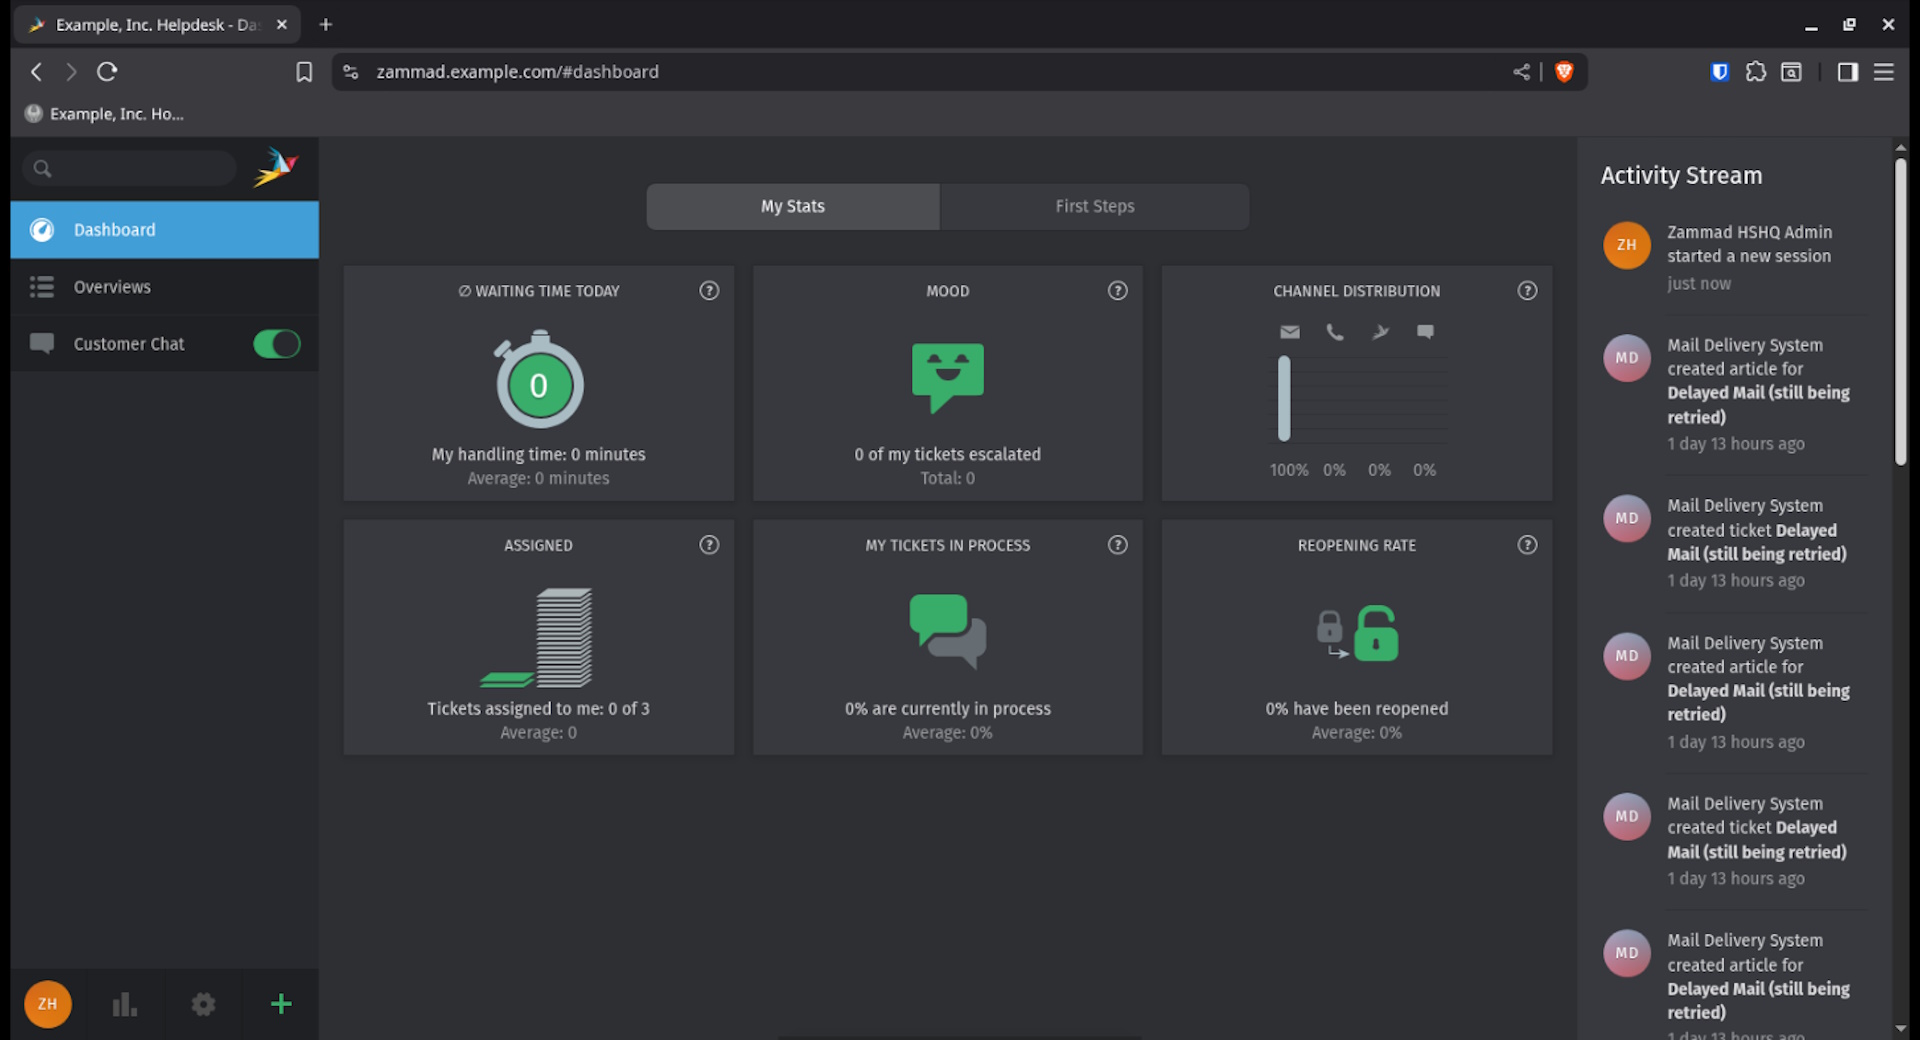Toggle the browser sidebar panel
The image size is (1920, 1040).
[x=1847, y=72]
